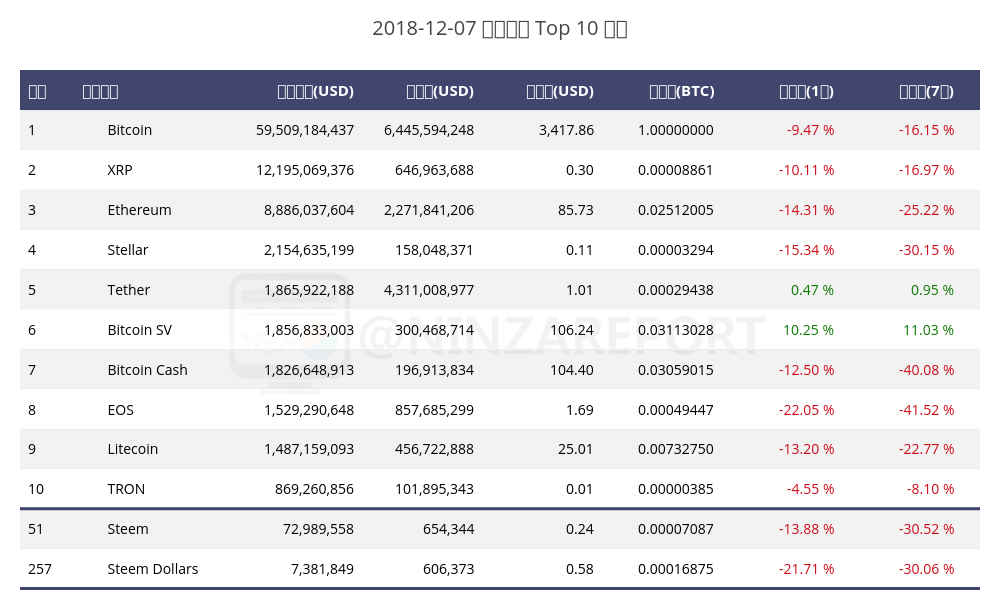The image size is (1000, 610).
Task: Click Steem Dollars price 0.58
Action: pos(580,569)
